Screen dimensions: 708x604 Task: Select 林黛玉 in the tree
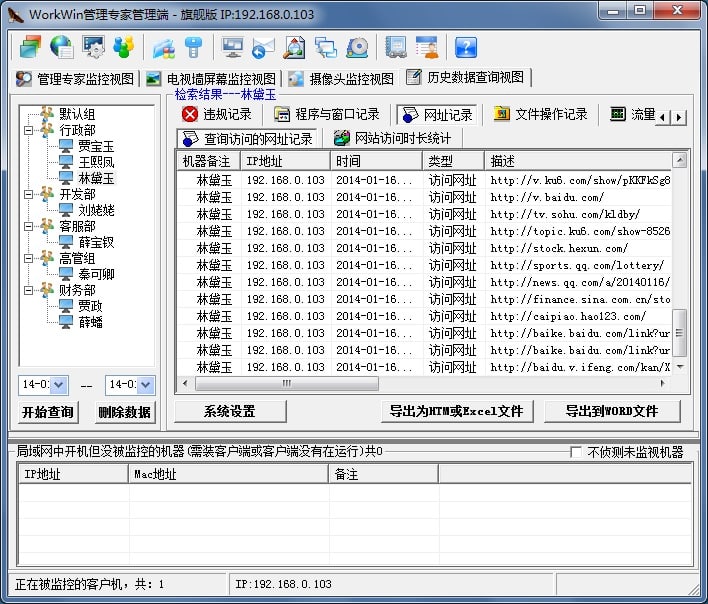pos(96,178)
